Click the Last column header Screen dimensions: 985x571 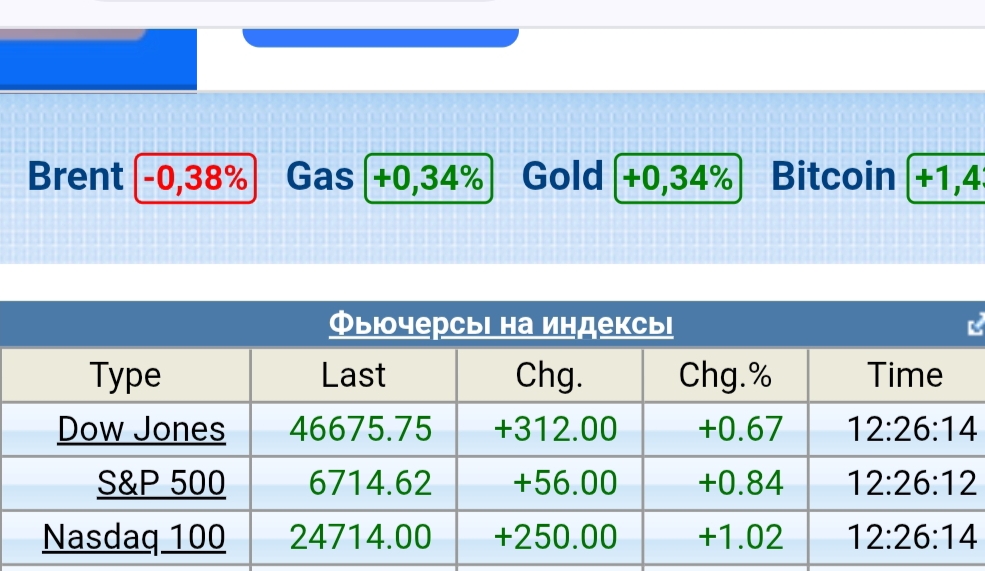click(353, 375)
